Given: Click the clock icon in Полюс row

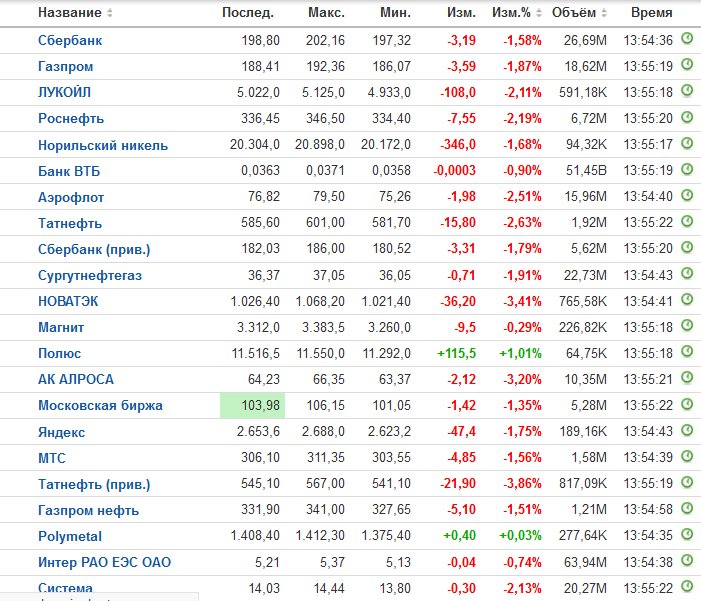Looking at the screenshot, I should tap(687, 351).
